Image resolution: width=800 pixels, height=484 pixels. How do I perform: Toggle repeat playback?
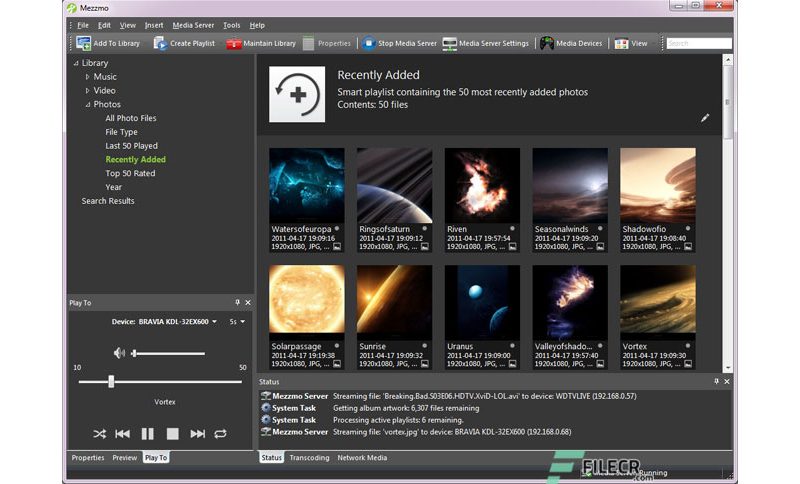(x=220, y=434)
